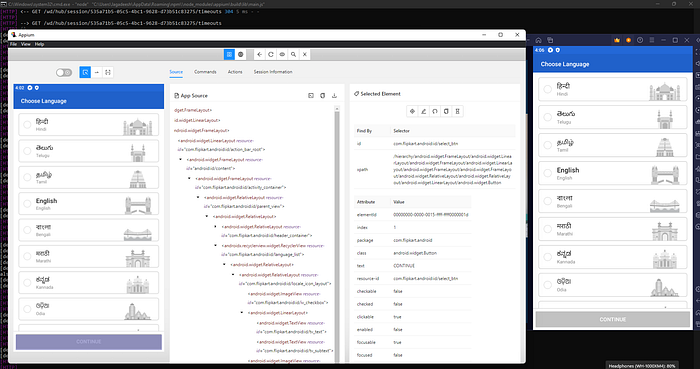Switch to the Actions tab

[235, 72]
